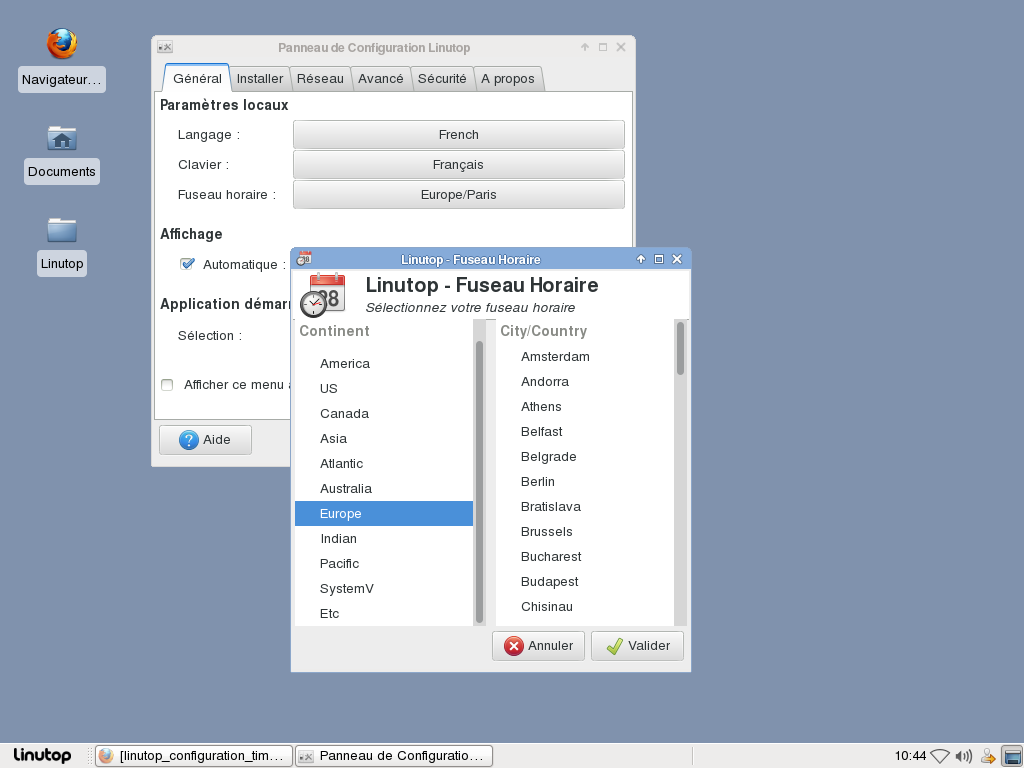Click the network status tray icon
1024x768 pixels.
click(940, 756)
